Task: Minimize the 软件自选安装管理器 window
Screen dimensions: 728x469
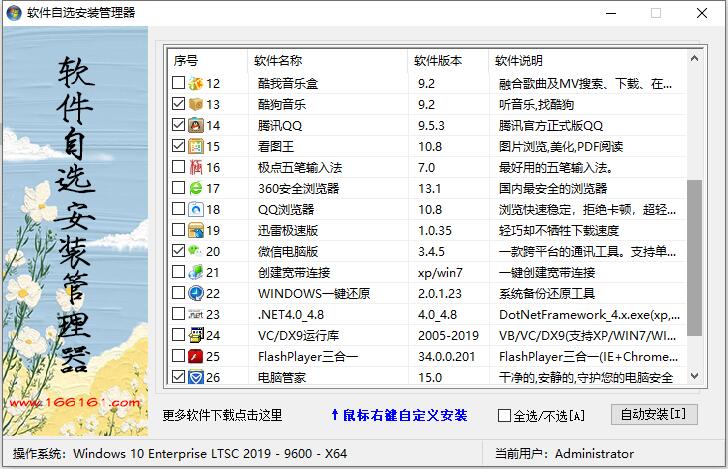Action: coord(611,13)
